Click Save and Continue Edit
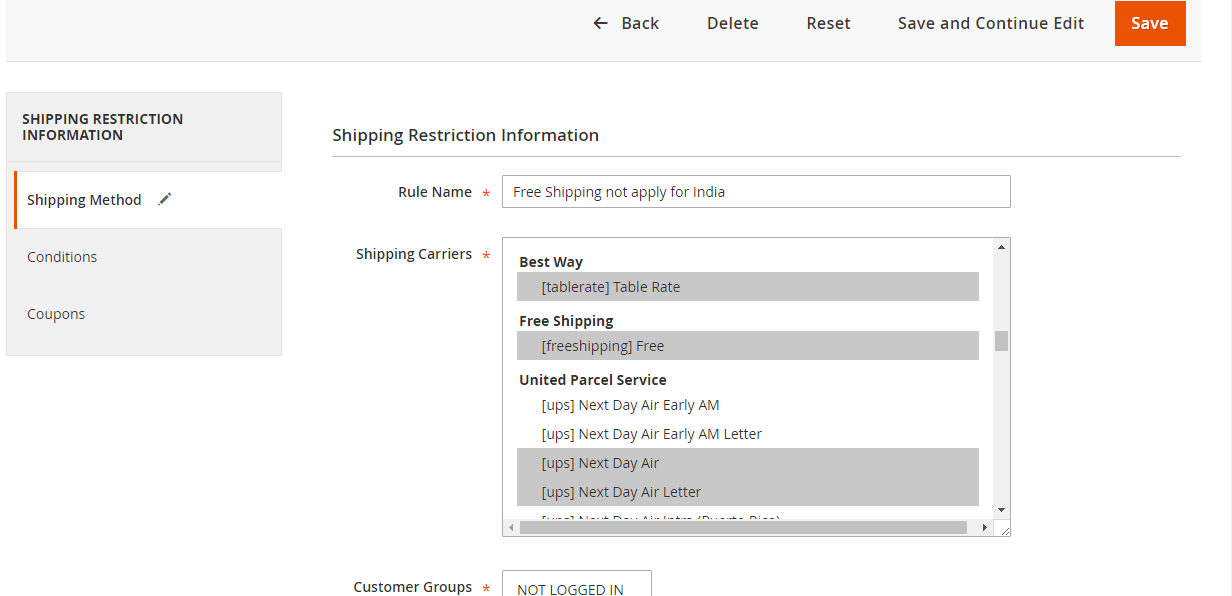 pos(990,23)
